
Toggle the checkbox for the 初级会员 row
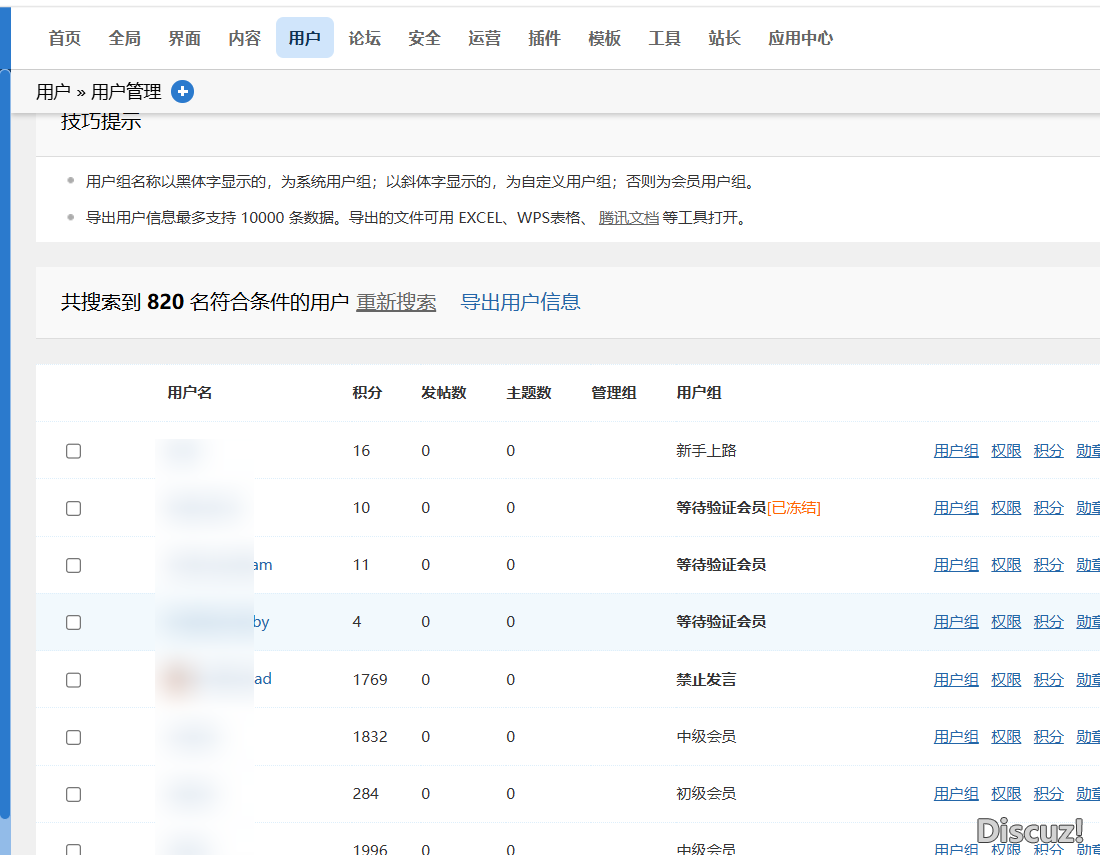(x=73, y=794)
